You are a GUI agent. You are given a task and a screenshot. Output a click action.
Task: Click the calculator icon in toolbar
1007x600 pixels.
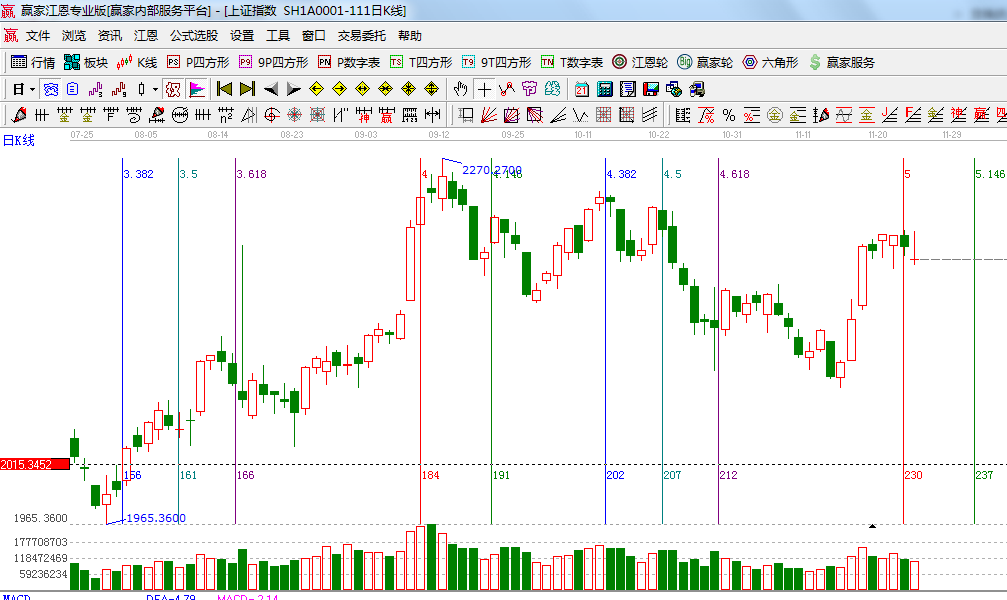(604, 89)
